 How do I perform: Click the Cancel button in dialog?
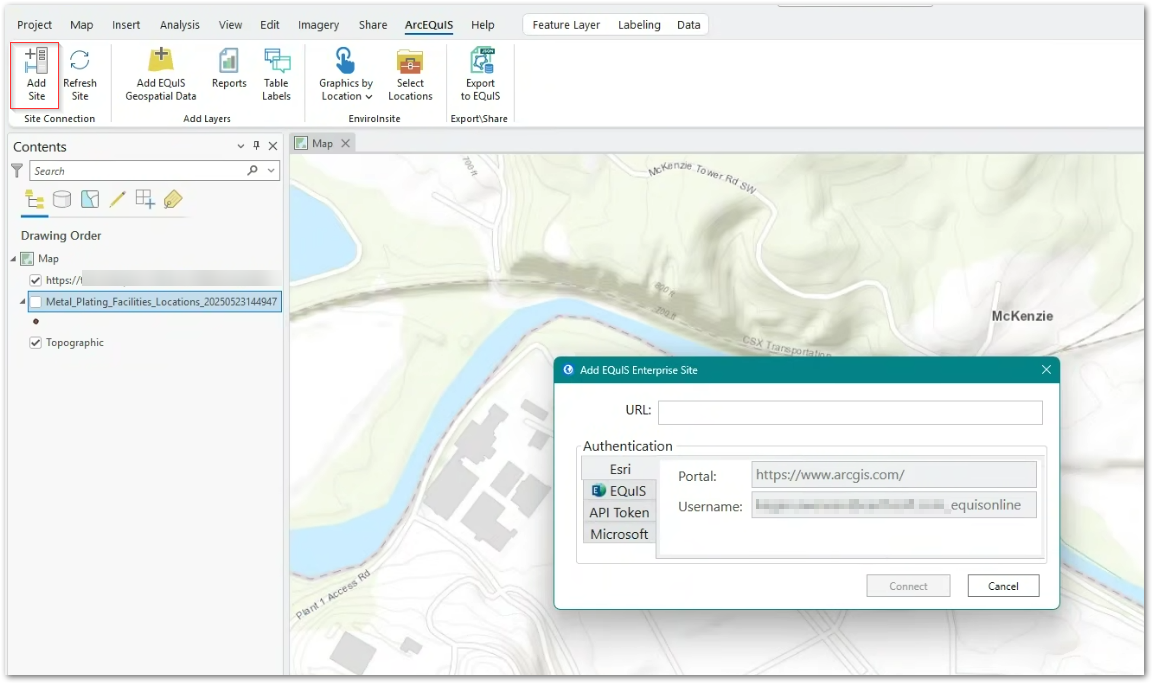(x=1003, y=586)
